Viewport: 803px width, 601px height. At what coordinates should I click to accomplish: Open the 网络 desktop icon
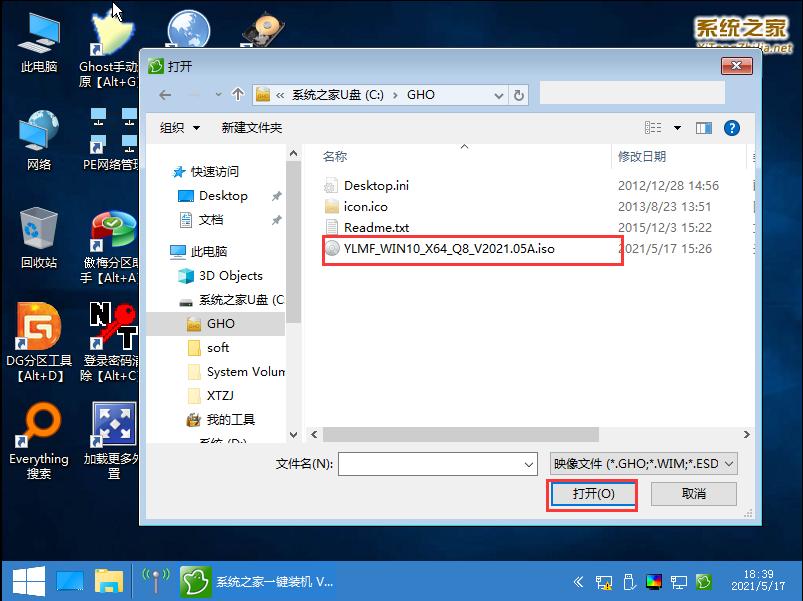(x=38, y=141)
